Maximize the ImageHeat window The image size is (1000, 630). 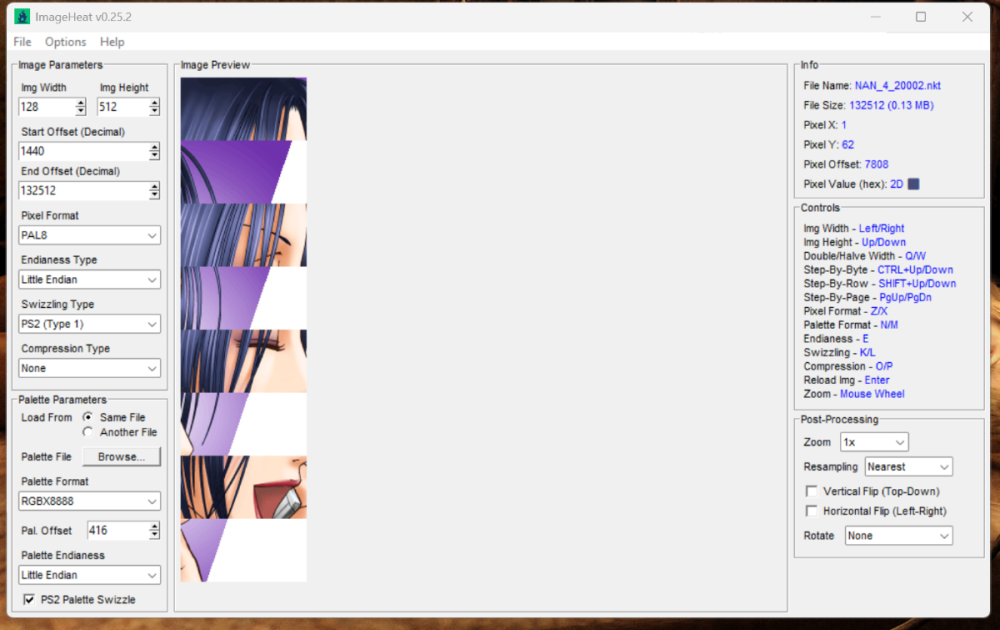pos(921,17)
